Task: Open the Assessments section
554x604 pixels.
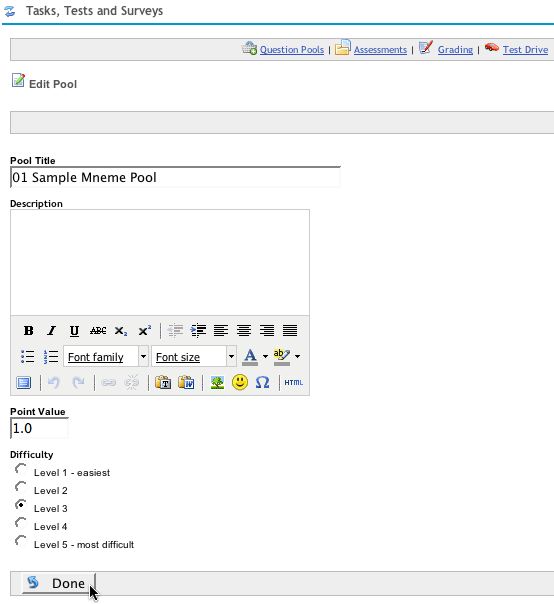Action: coord(380,50)
